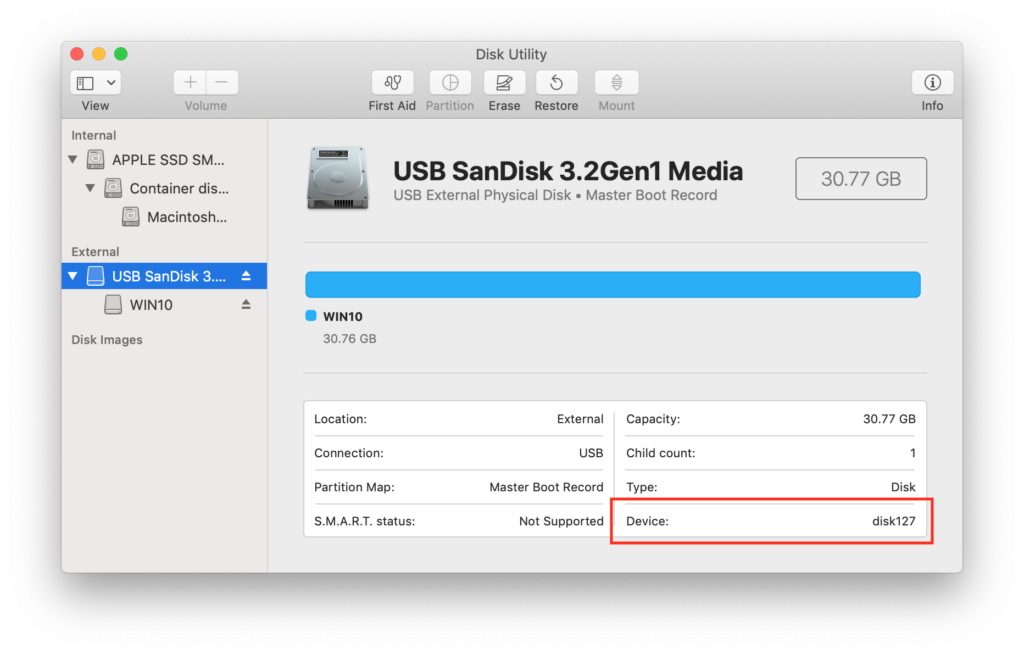Click the Type value Disk

click(x=903, y=487)
